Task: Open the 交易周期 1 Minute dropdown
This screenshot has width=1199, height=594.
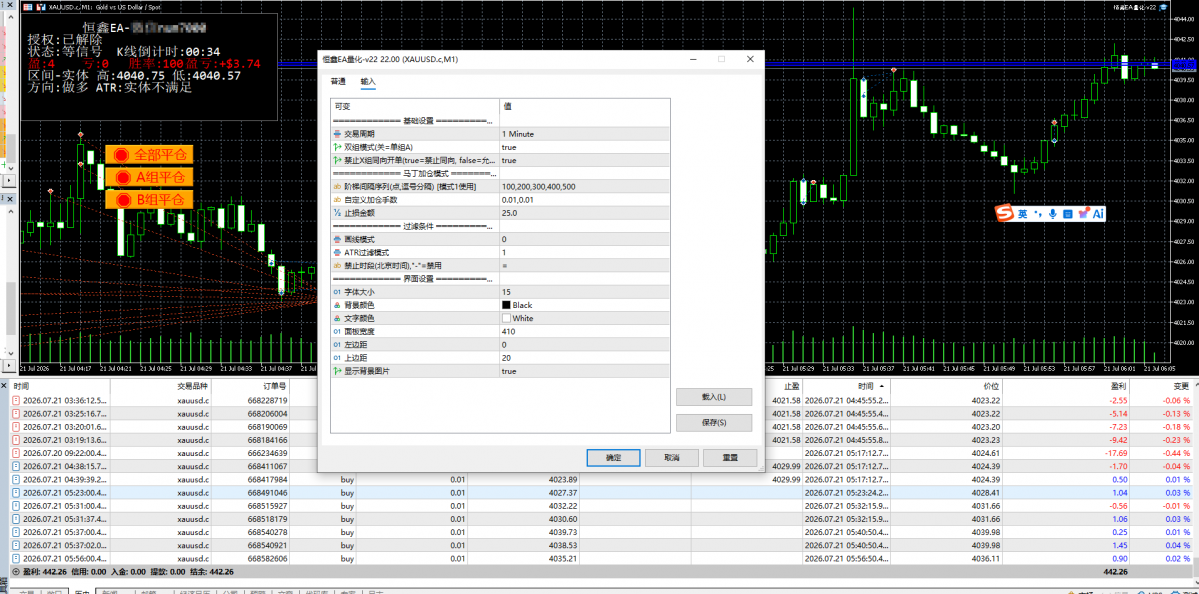Action: pos(585,133)
